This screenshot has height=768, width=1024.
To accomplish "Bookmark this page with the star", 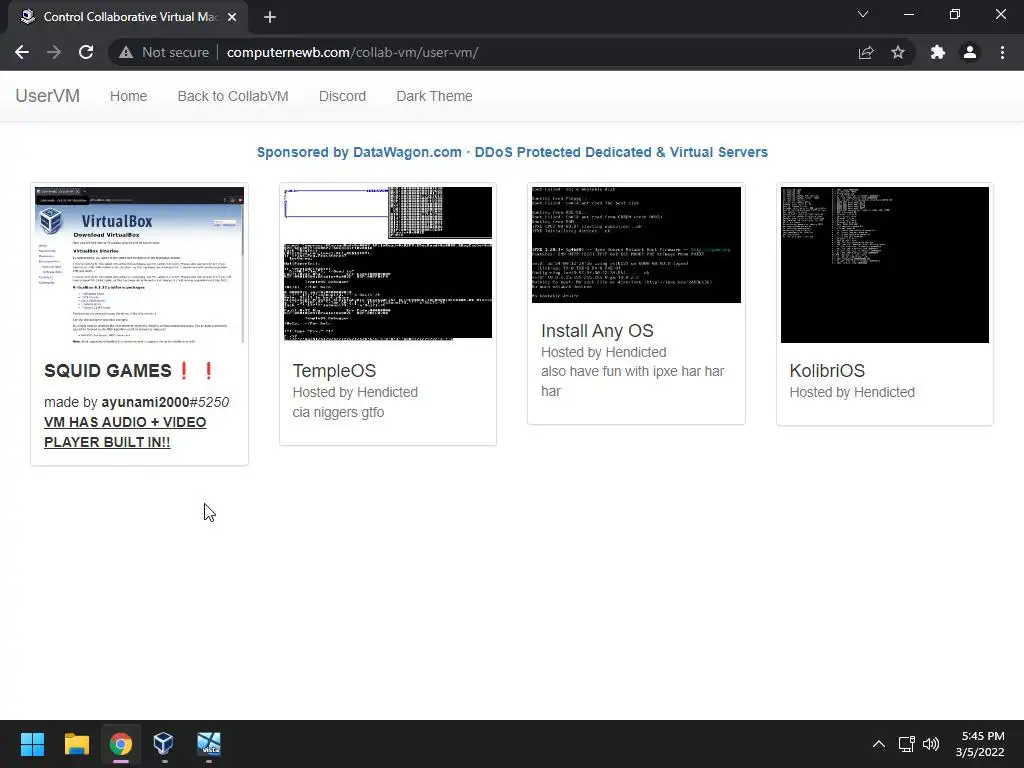I will 898,52.
